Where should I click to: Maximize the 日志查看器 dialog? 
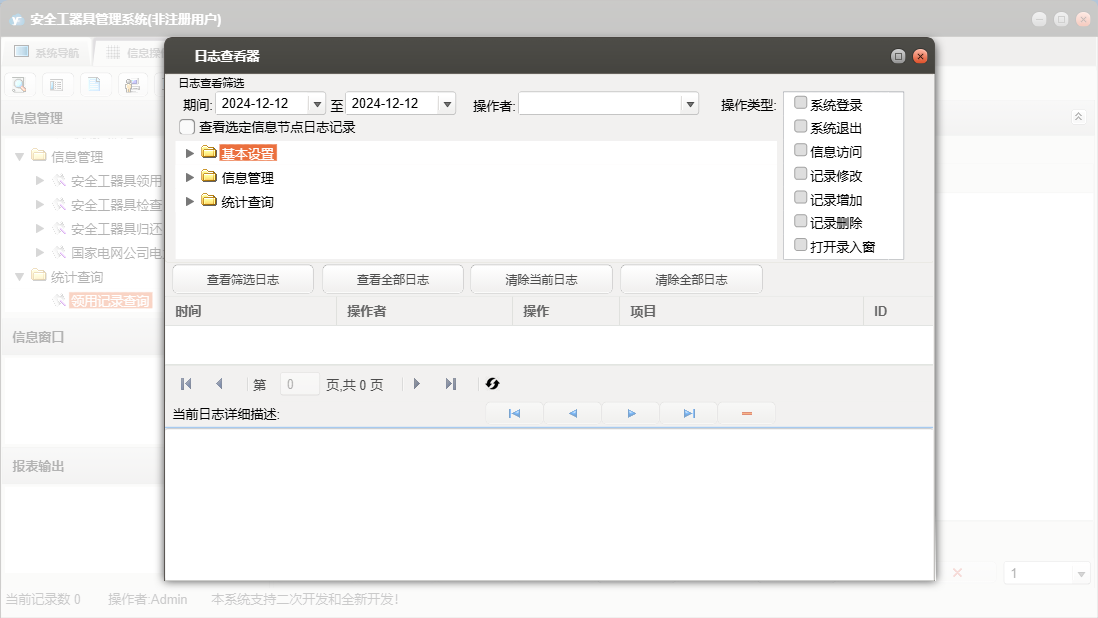(898, 57)
